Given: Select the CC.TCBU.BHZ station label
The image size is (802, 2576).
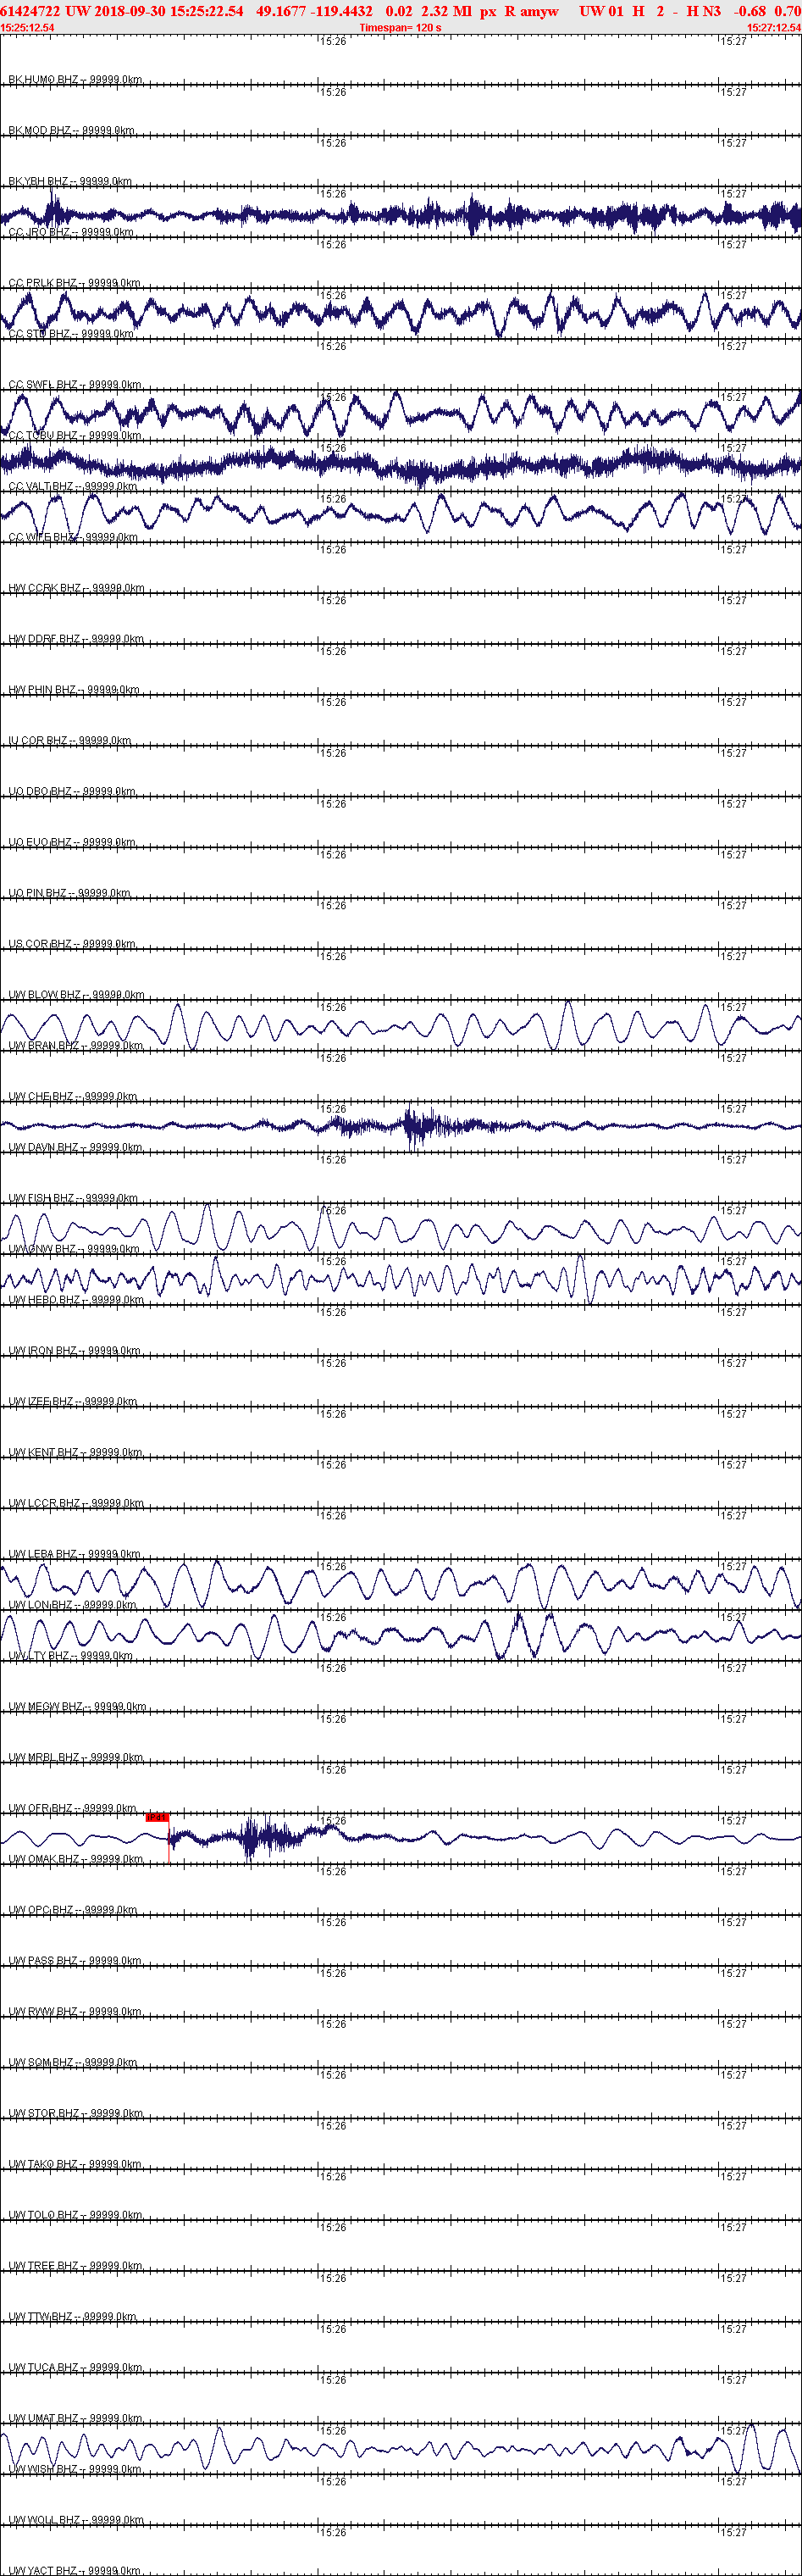Looking at the screenshot, I should tap(75, 435).
